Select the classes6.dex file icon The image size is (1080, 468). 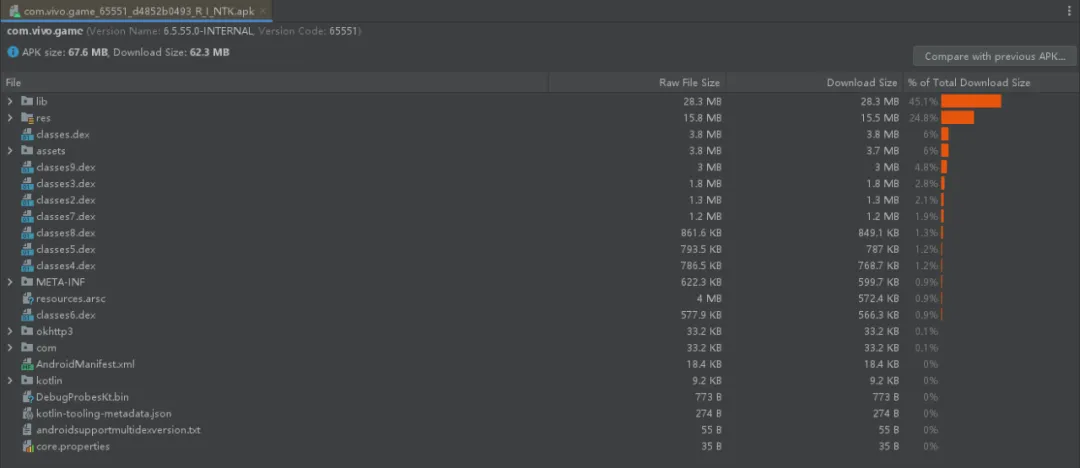tap(27, 315)
